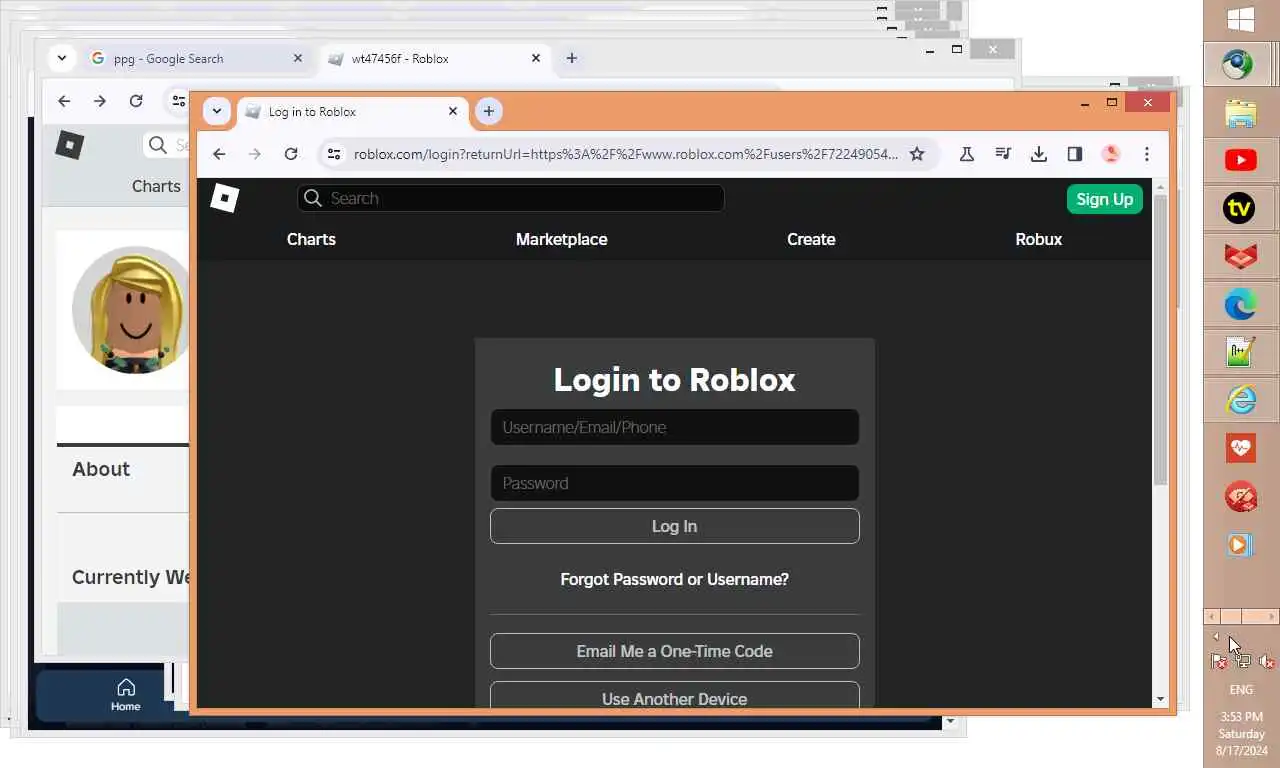This screenshot has height=768, width=1280.
Task: Open Robux in the Roblox navigation
Action: (x=1038, y=239)
